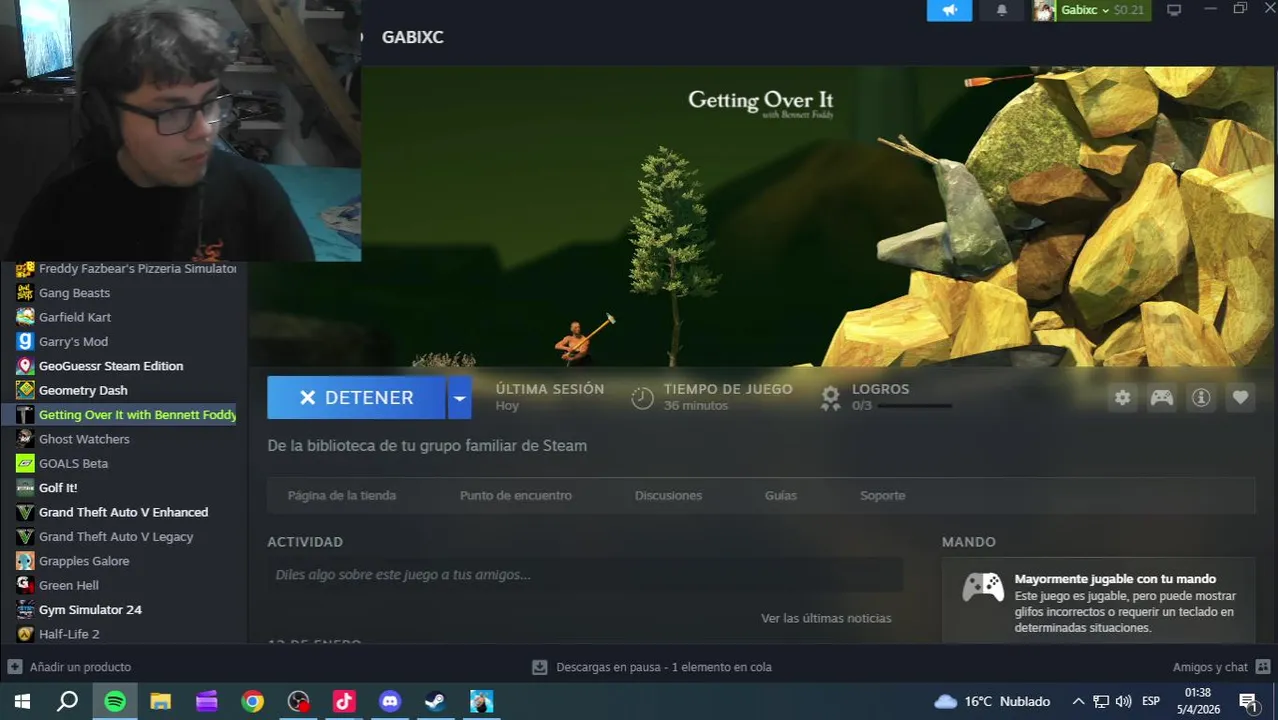Image resolution: width=1278 pixels, height=720 pixels.
Task: Open Spotify from taskbar
Action: 115,702
